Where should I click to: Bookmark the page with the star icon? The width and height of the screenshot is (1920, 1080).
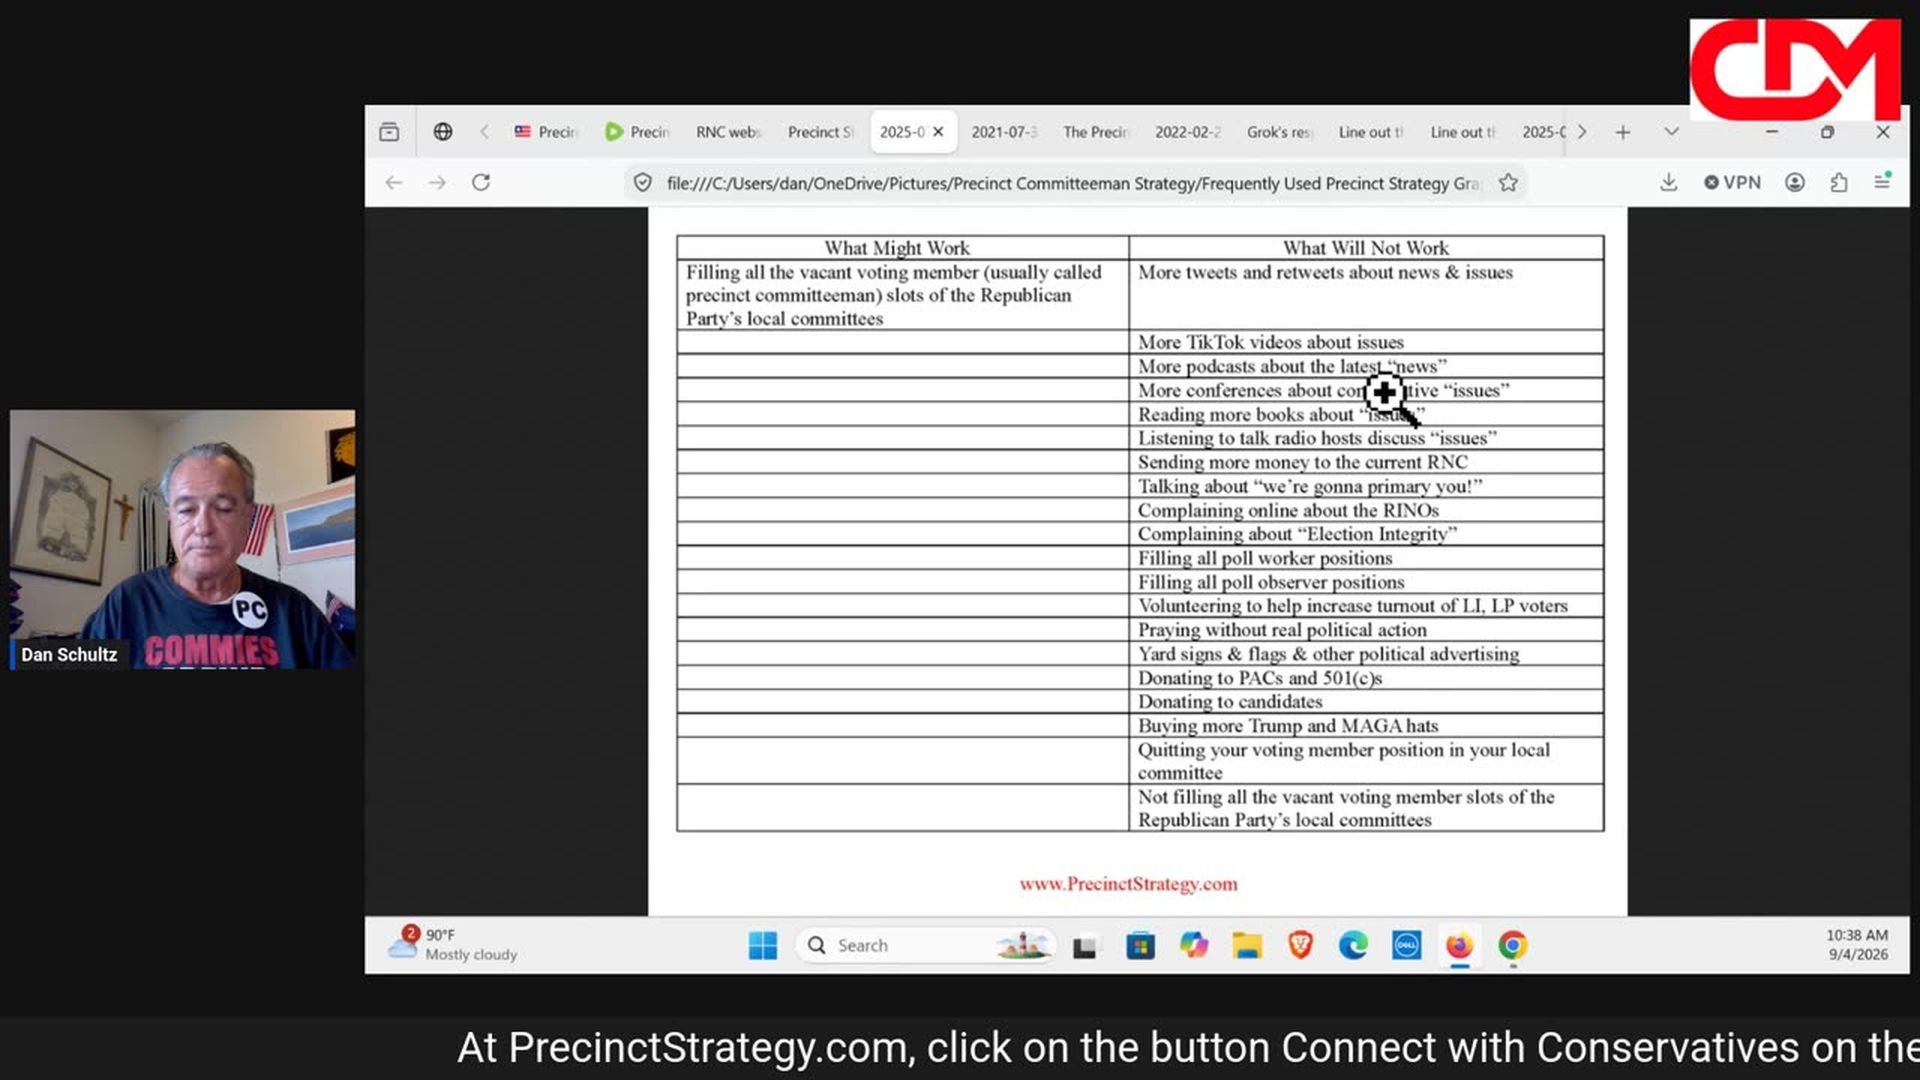1508,183
